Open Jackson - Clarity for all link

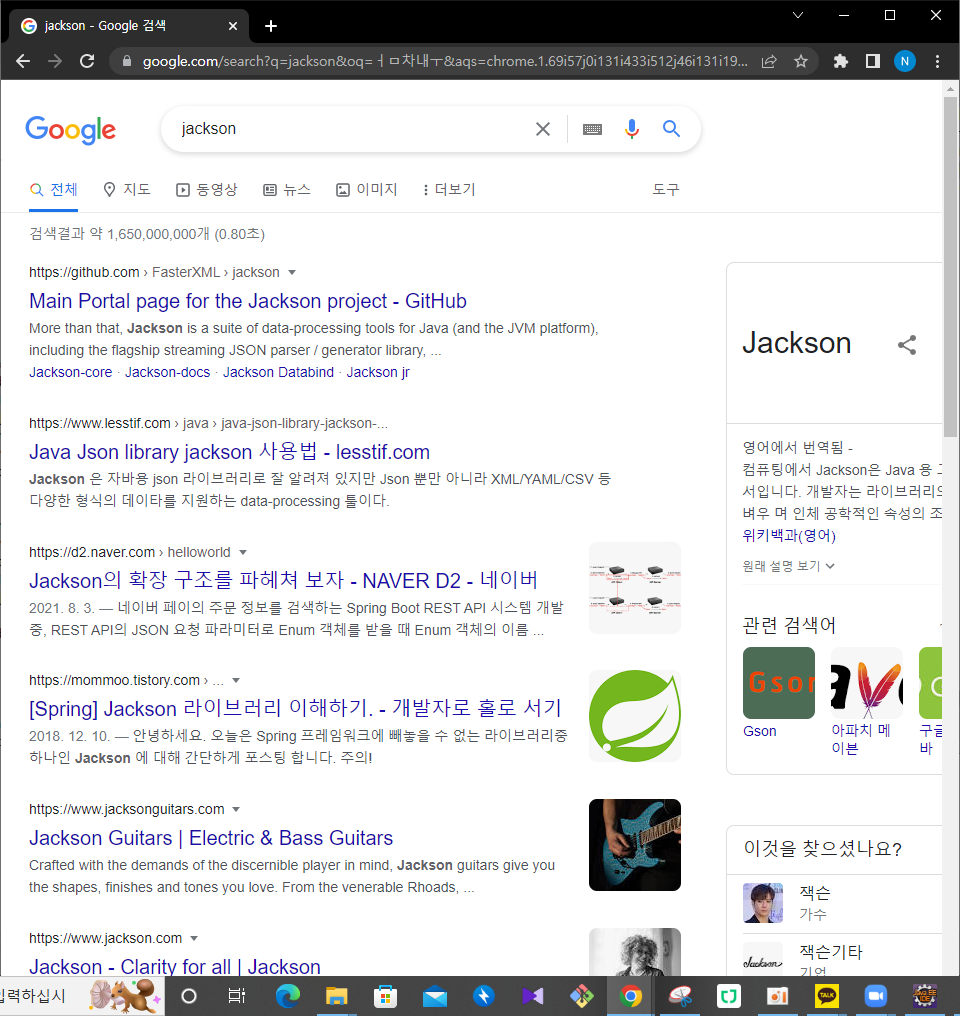click(175, 967)
